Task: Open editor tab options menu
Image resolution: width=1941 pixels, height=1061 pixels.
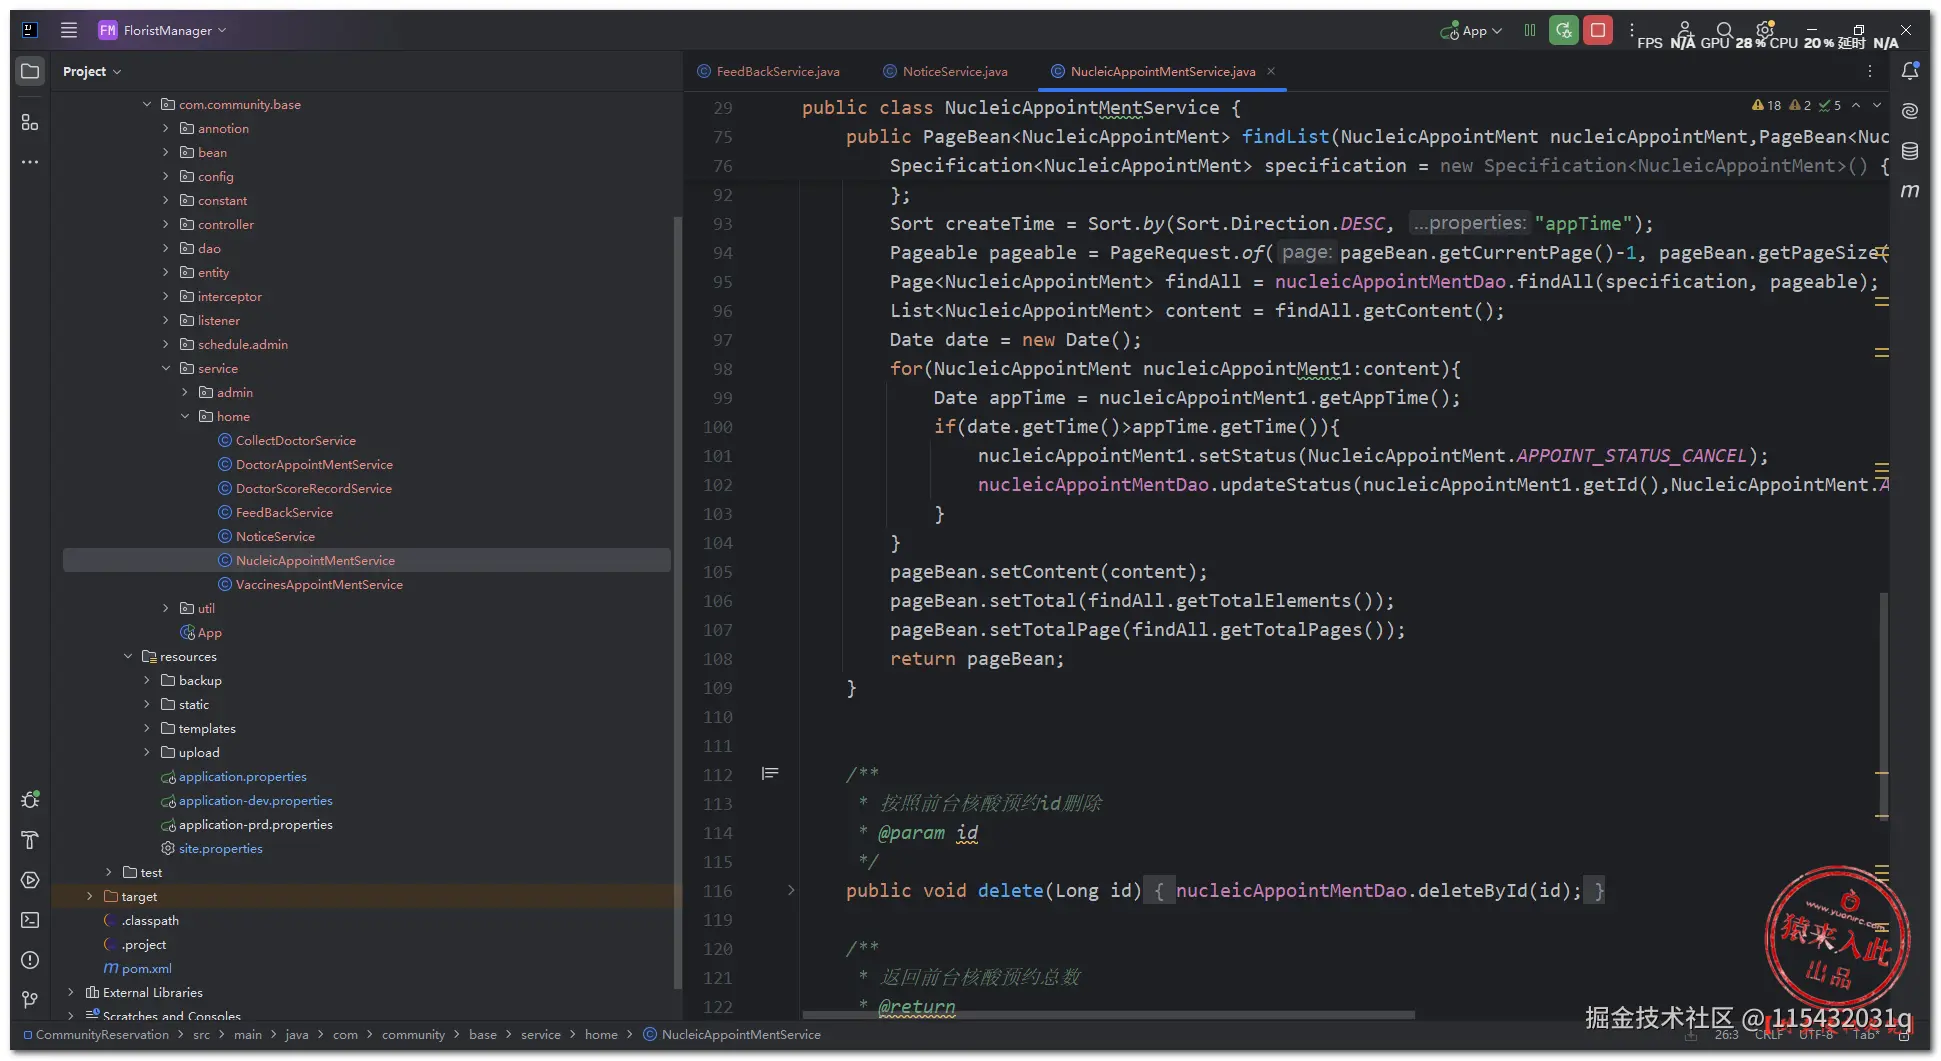Action: click(x=1870, y=71)
